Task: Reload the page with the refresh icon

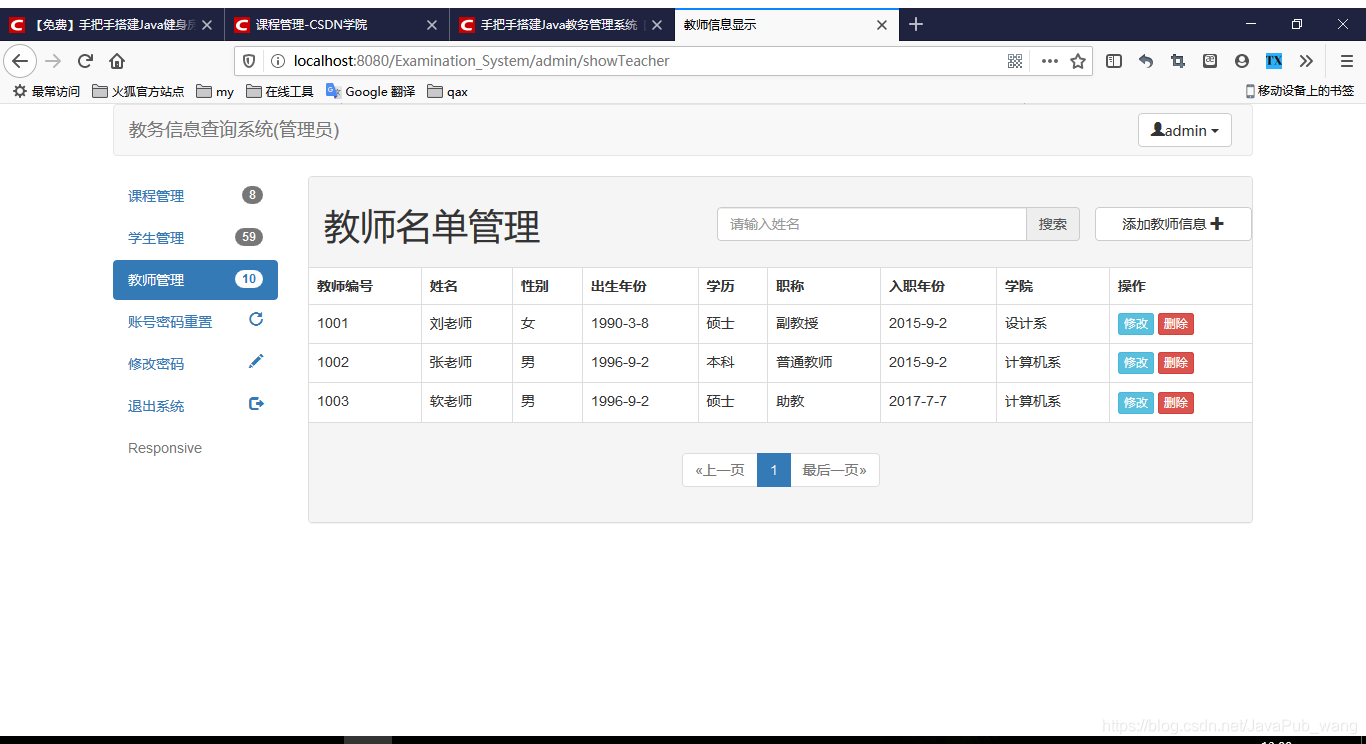Action: [x=85, y=61]
